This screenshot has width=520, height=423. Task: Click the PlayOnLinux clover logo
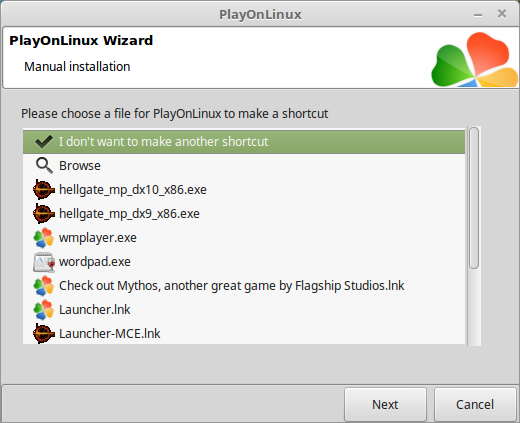474,60
